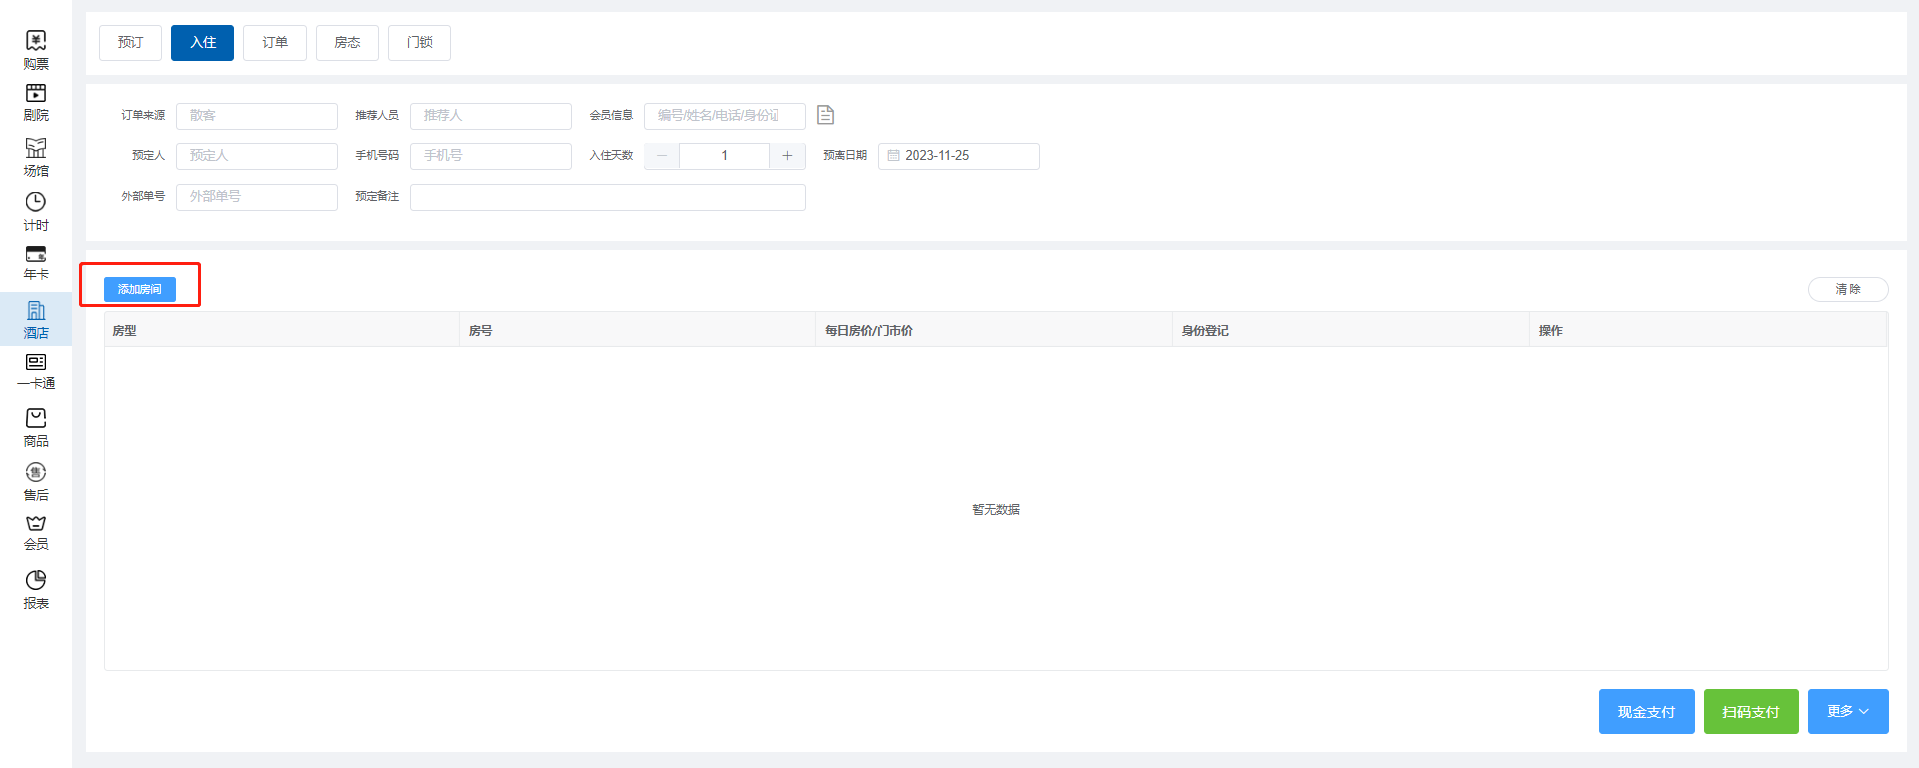Screen dimensions: 1919x768
Task: Expand the 推荐人 referrer dropdown
Action: click(490, 116)
